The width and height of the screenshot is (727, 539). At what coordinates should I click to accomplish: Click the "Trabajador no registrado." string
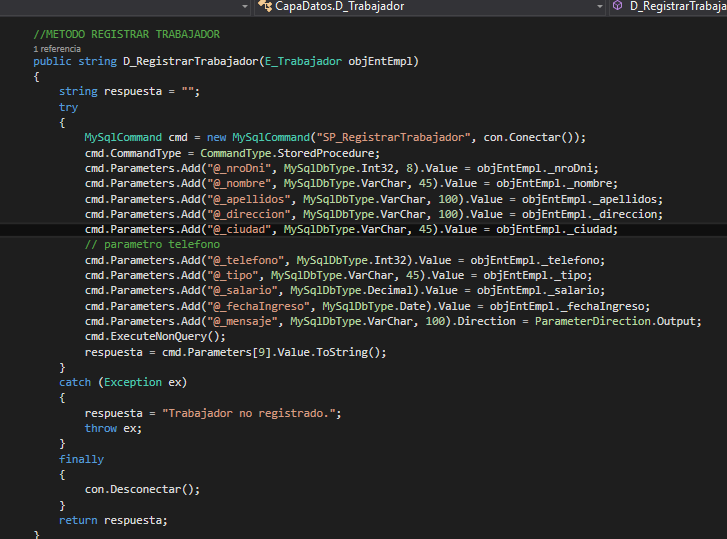[x=249, y=413]
